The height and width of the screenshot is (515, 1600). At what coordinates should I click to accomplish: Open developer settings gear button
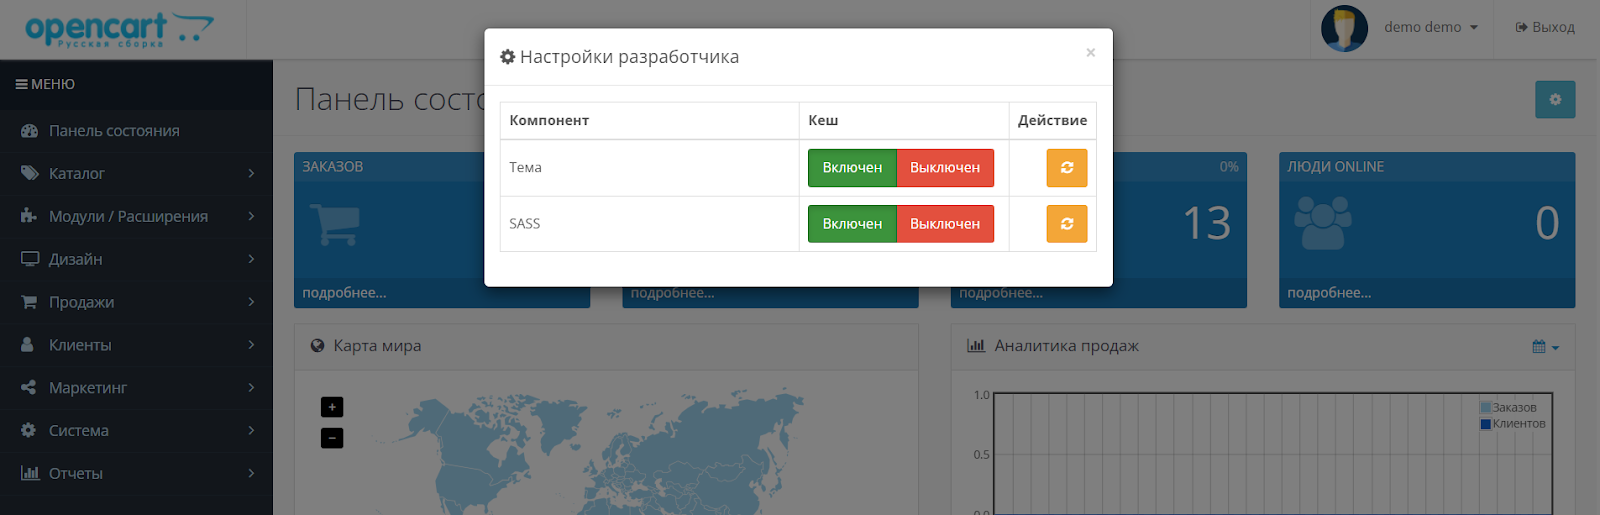click(1554, 100)
